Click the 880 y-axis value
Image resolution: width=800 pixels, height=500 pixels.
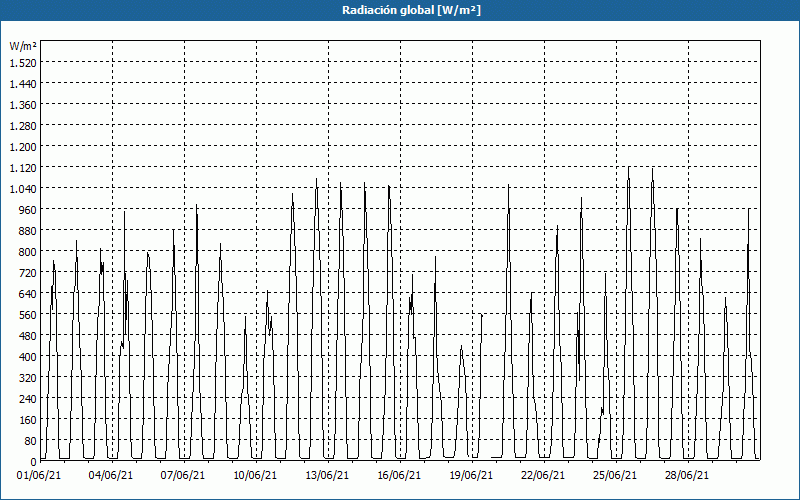pos(28,231)
